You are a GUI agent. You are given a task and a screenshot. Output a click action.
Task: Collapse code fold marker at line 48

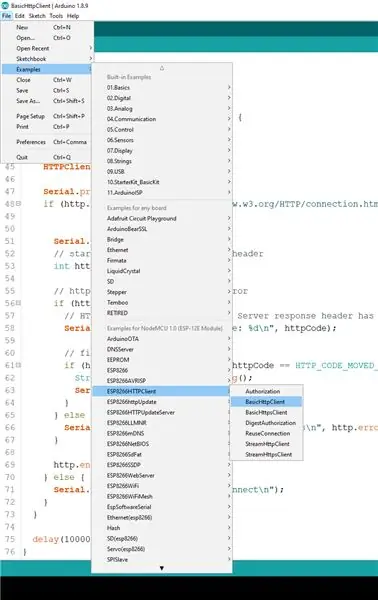click(18, 204)
